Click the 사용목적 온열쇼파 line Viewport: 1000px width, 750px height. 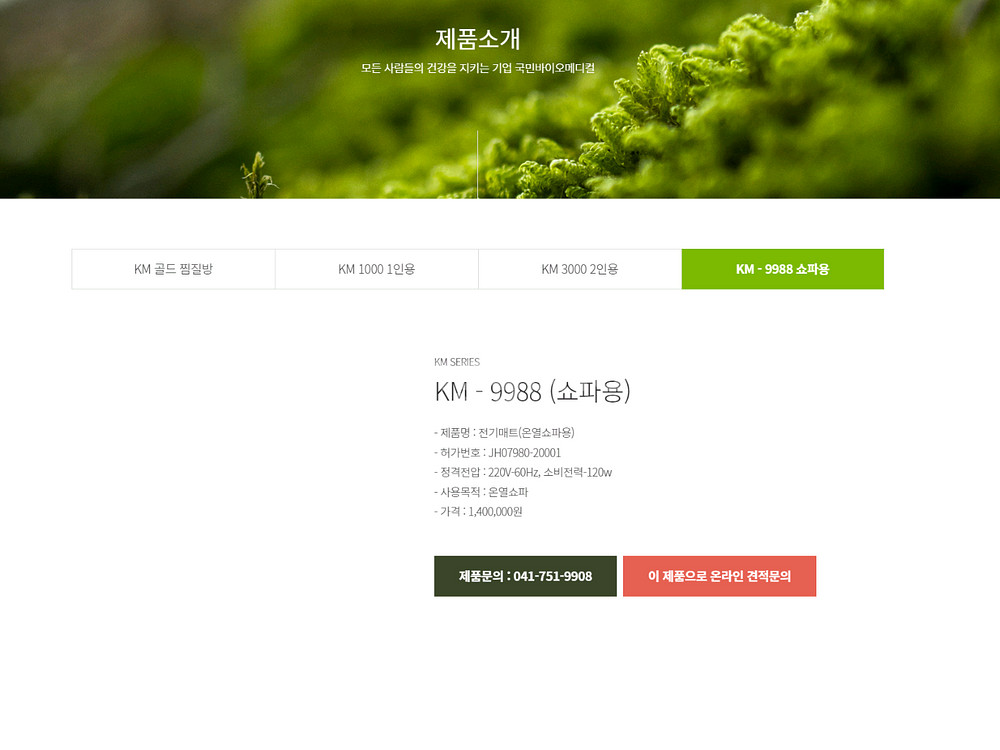coord(481,492)
